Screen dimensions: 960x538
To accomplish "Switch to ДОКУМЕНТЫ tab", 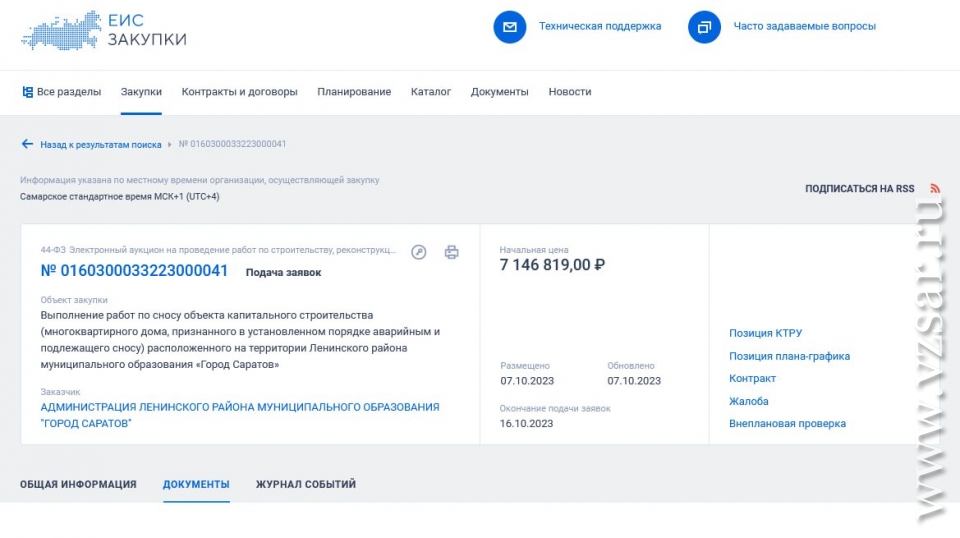I will (196, 484).
